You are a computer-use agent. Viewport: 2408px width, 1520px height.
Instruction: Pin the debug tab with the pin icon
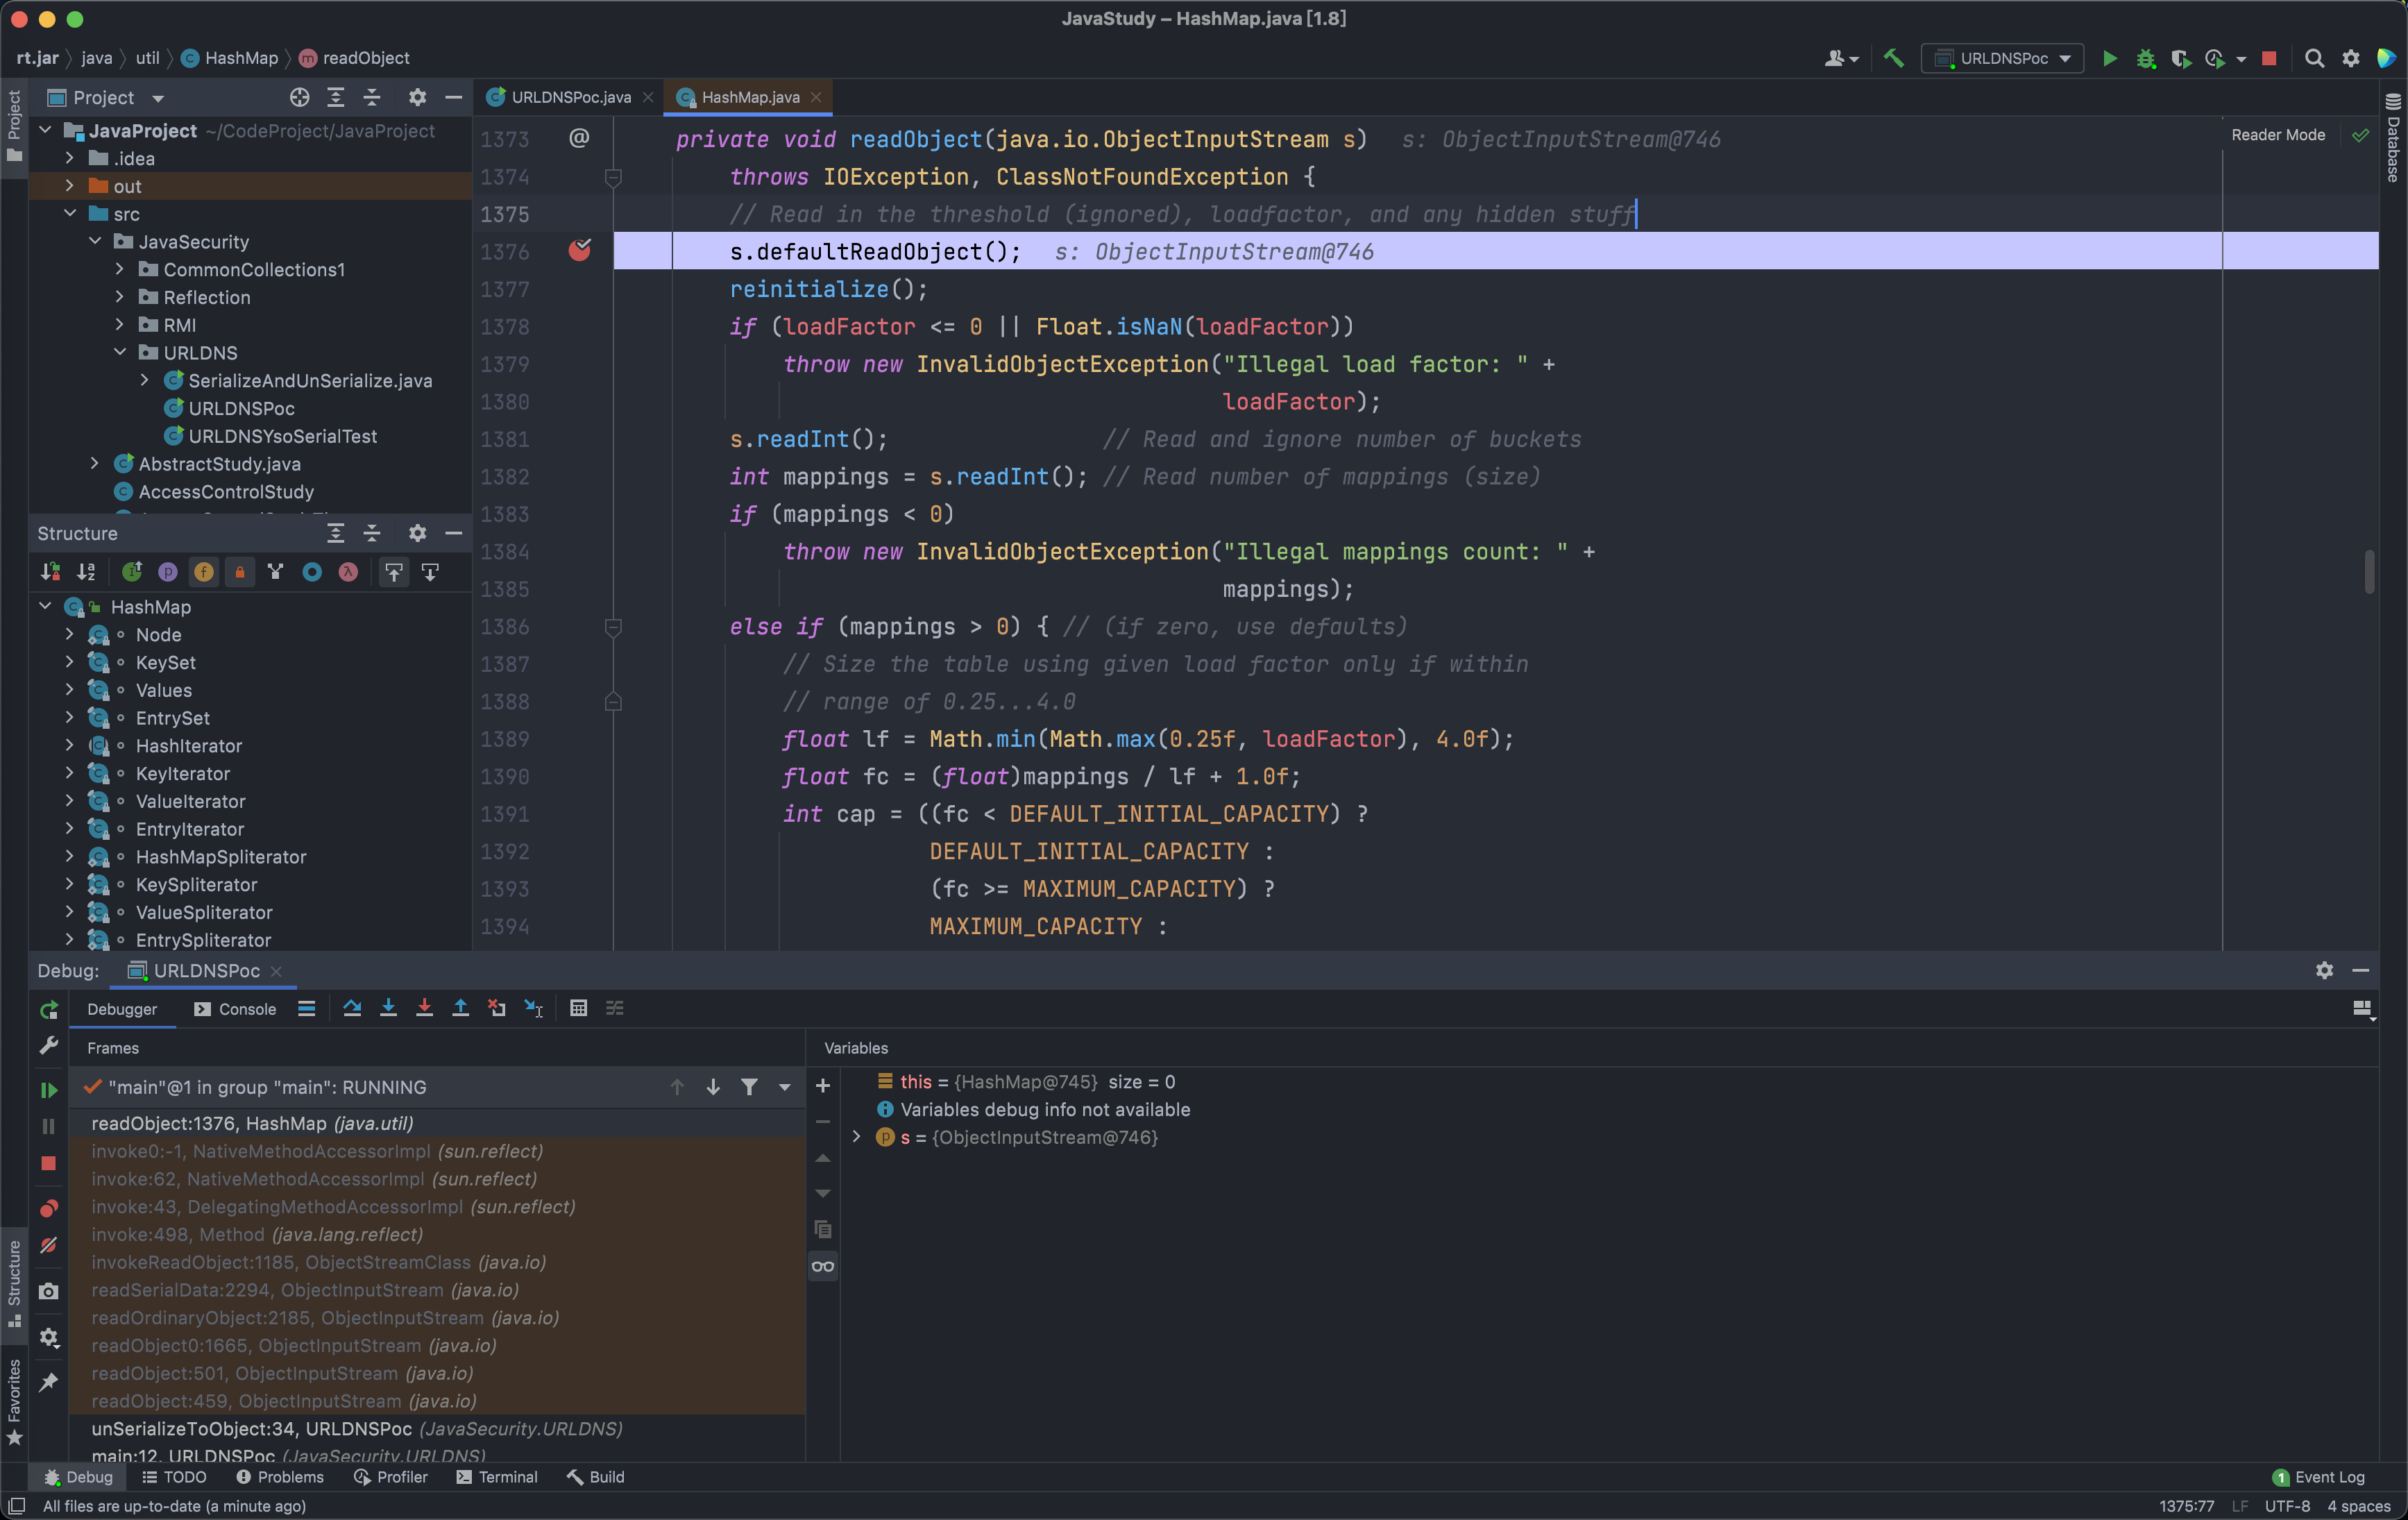pyautogui.click(x=48, y=1382)
